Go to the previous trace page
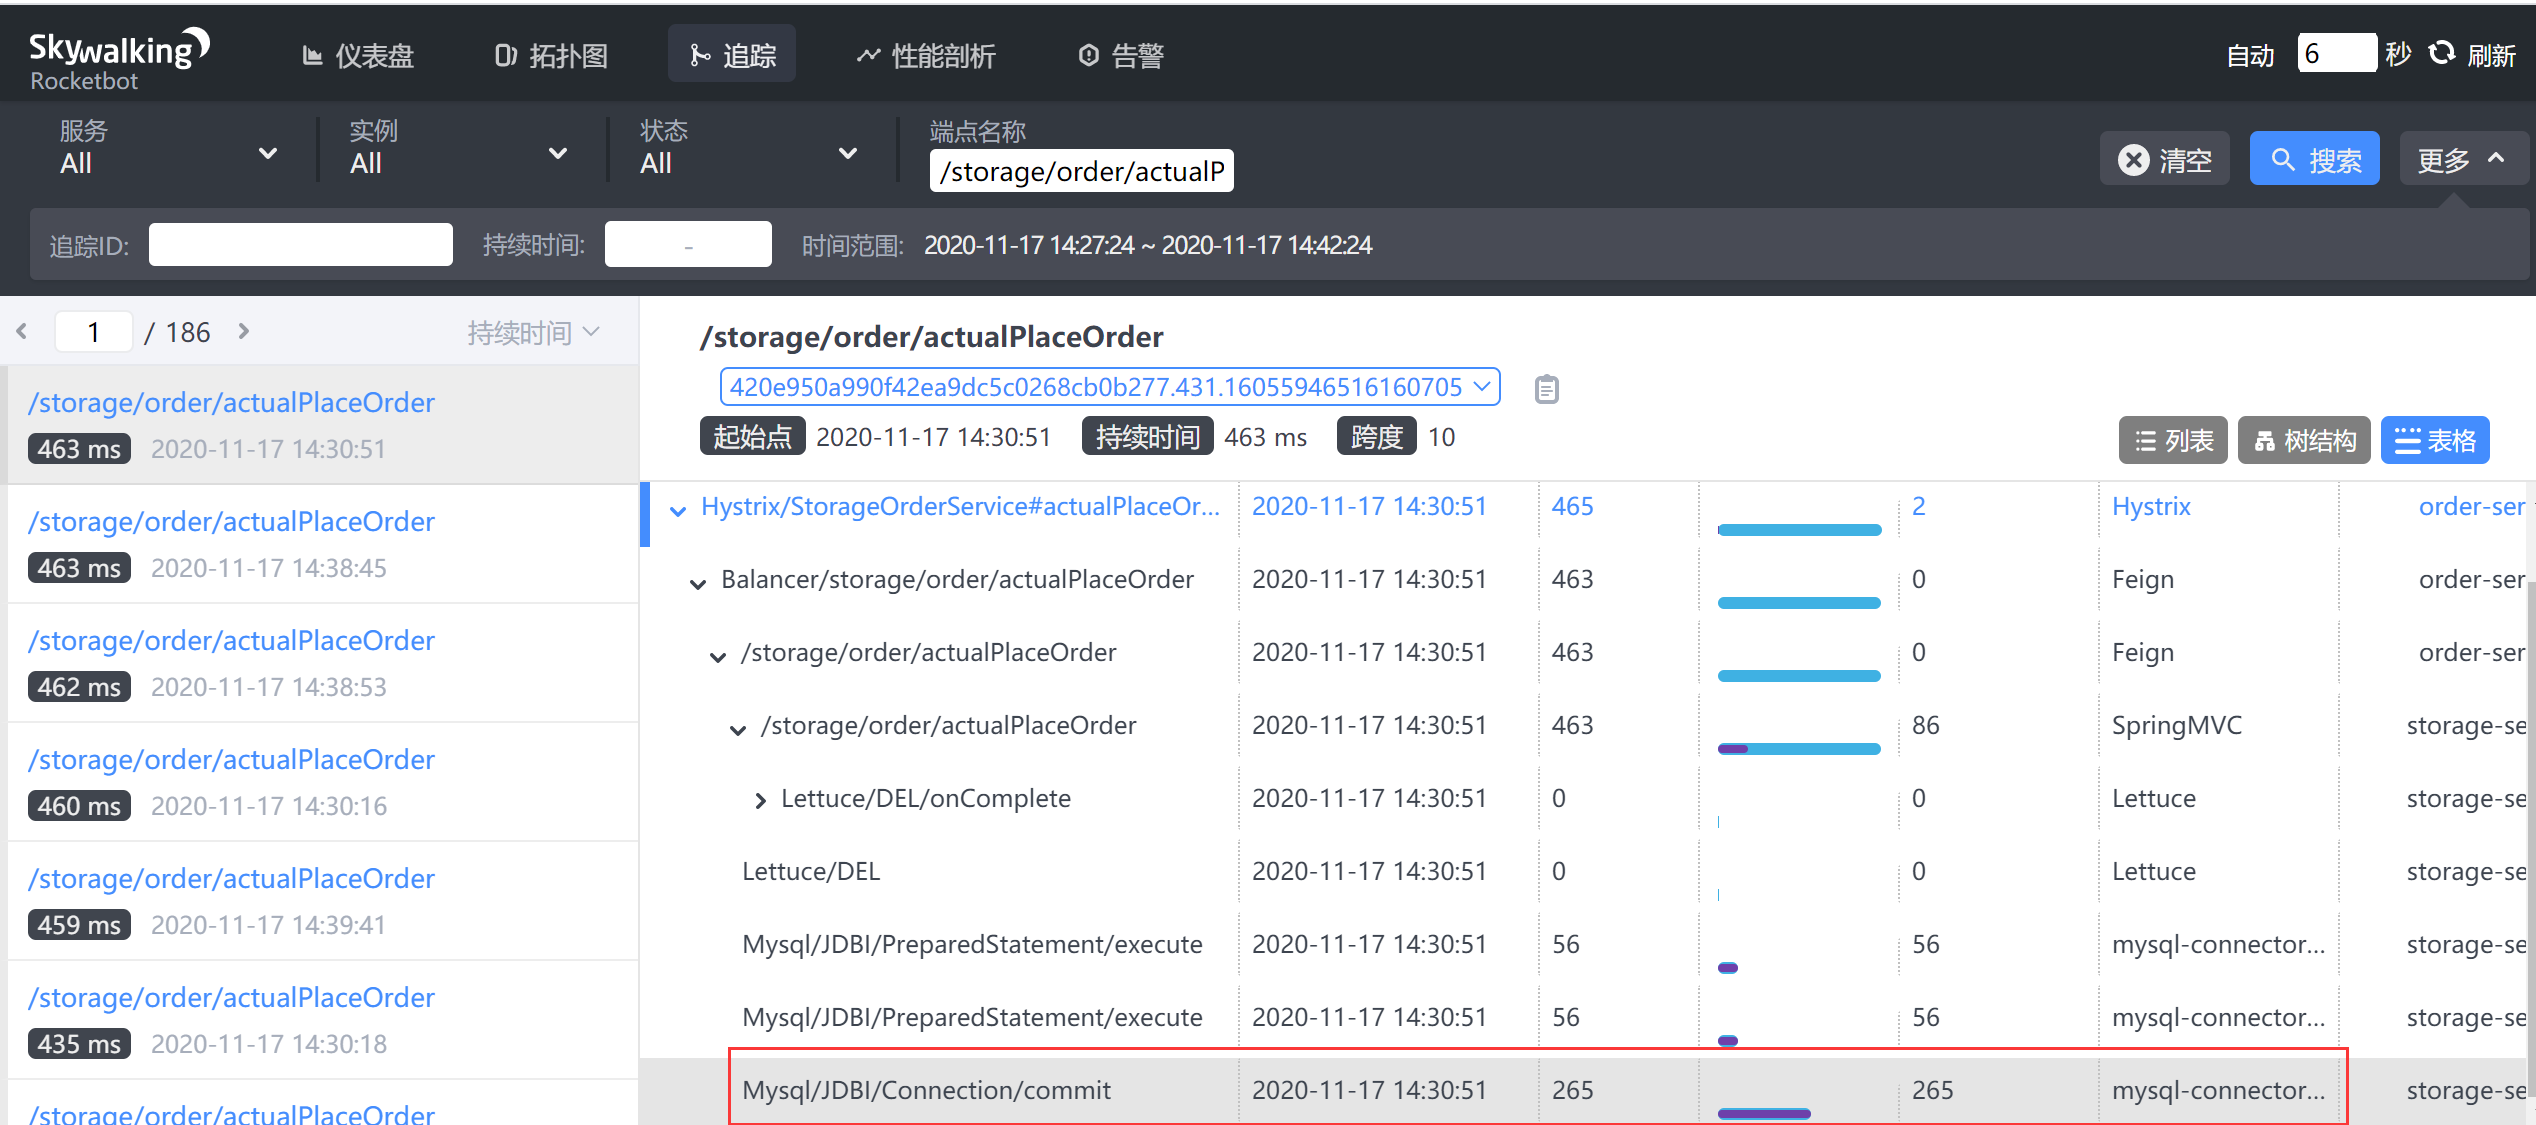2536x1125 pixels. [22, 331]
